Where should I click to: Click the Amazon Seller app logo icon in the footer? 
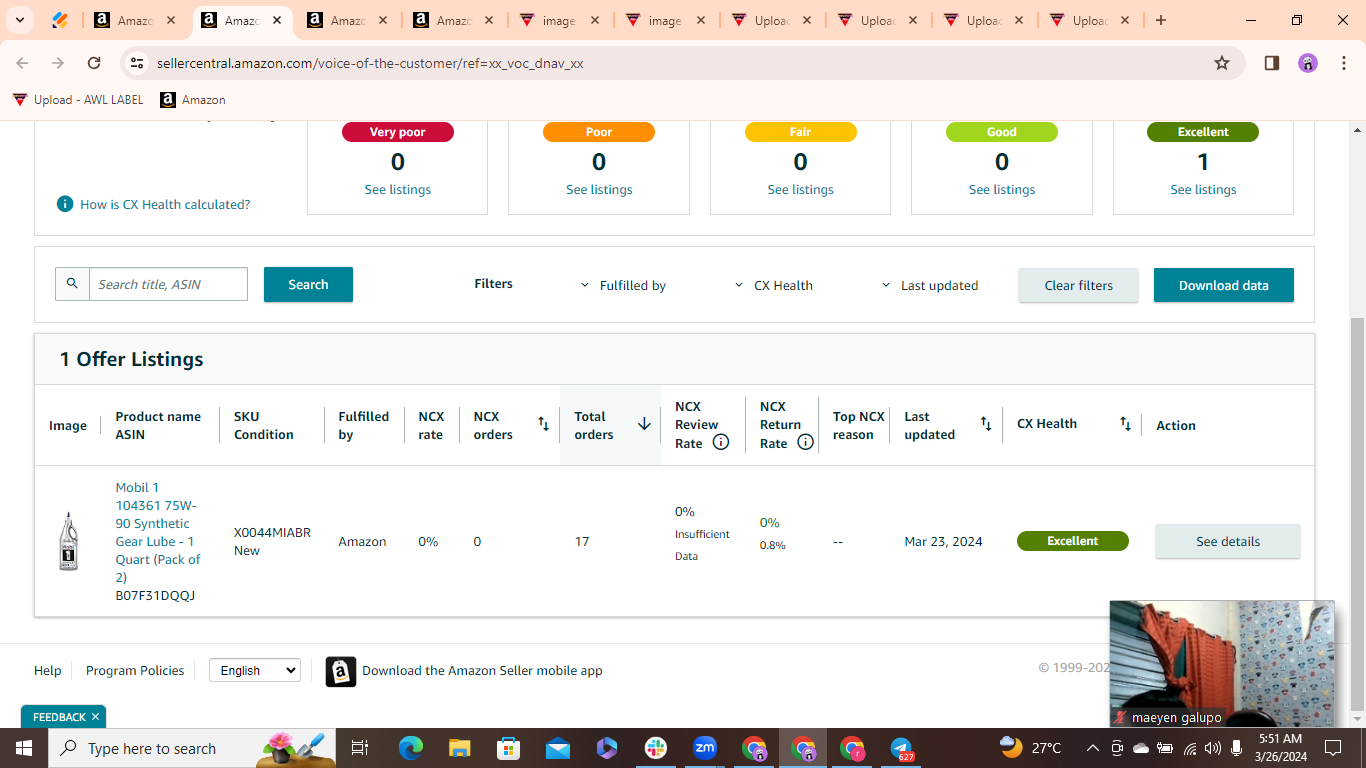(341, 671)
